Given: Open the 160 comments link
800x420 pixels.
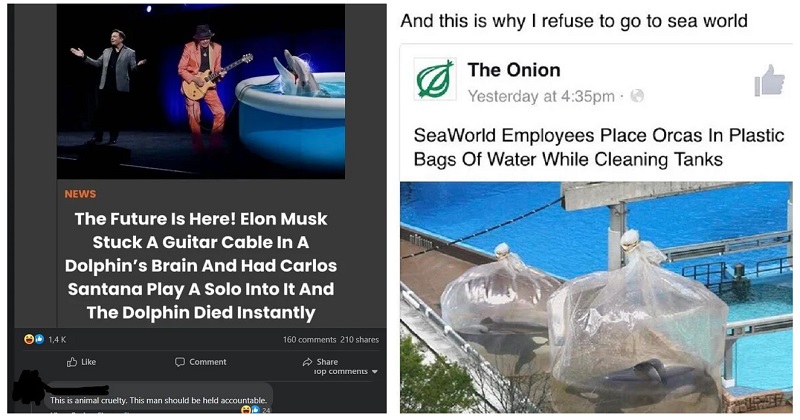Looking at the screenshot, I should [x=309, y=339].
